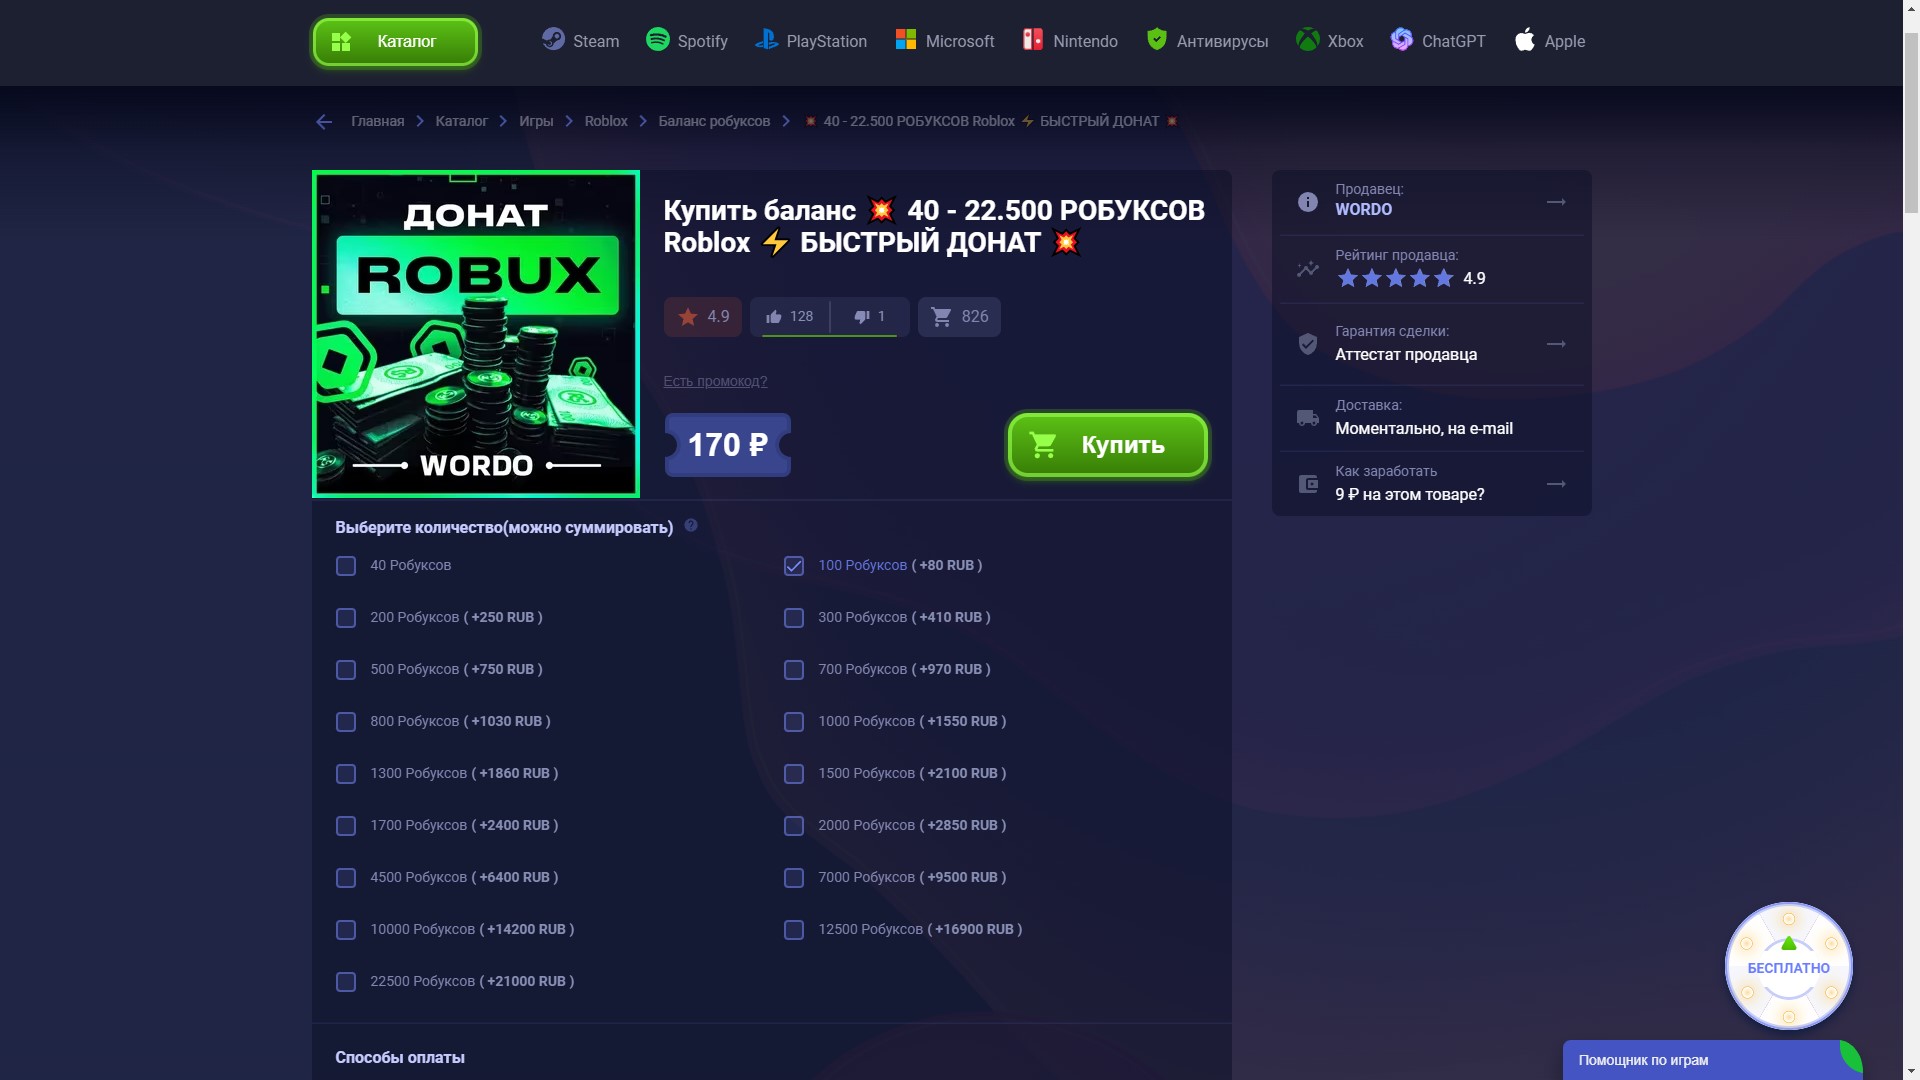Go to Игры breadcrumb link
Viewport: 1920px width, 1080px height.
tap(536, 121)
